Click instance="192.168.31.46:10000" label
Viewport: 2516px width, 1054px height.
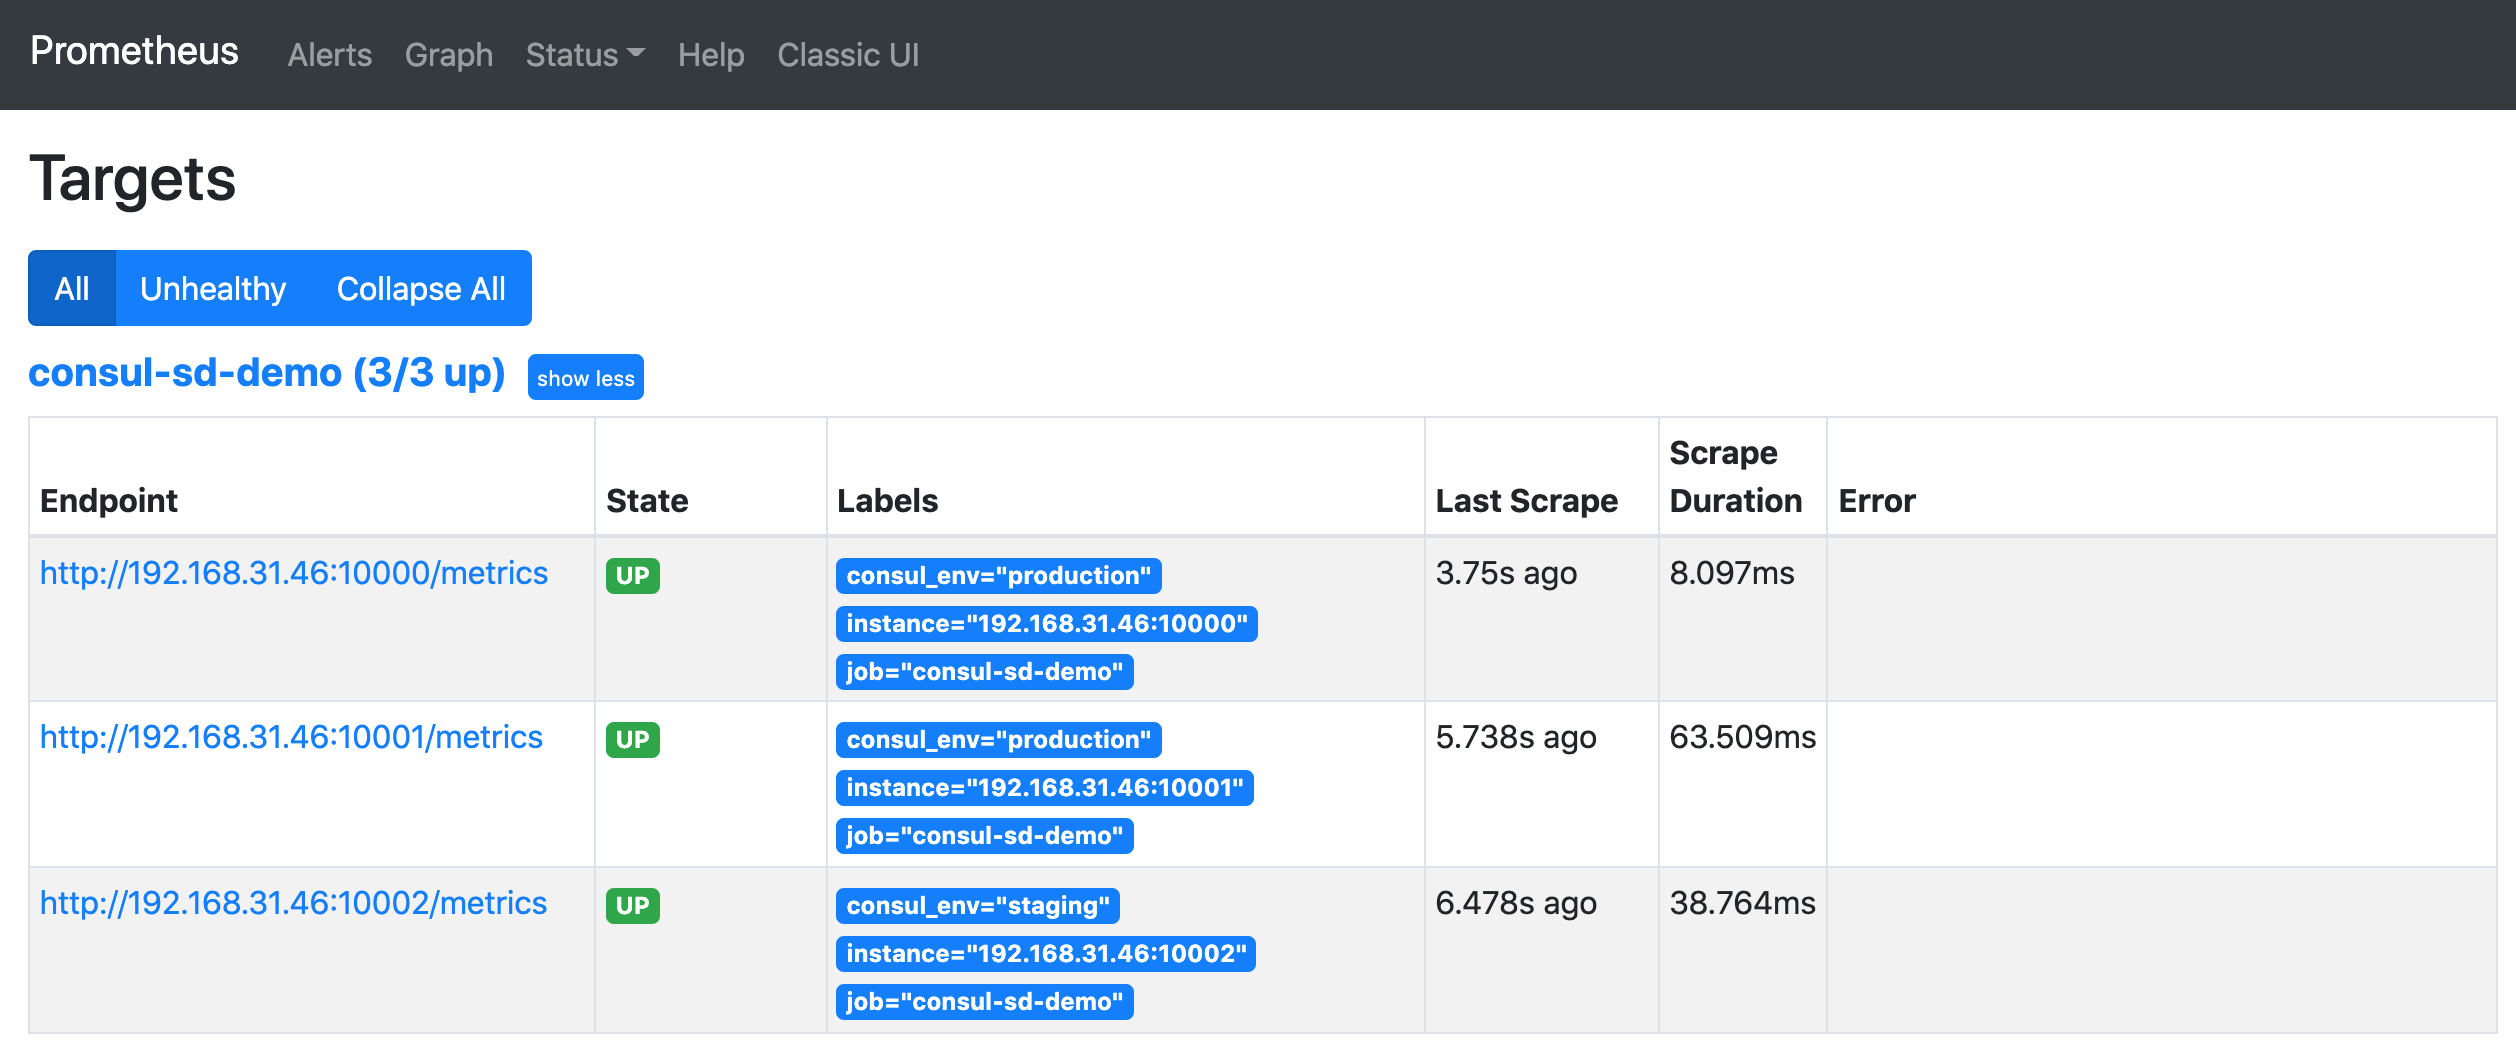(x=1047, y=624)
